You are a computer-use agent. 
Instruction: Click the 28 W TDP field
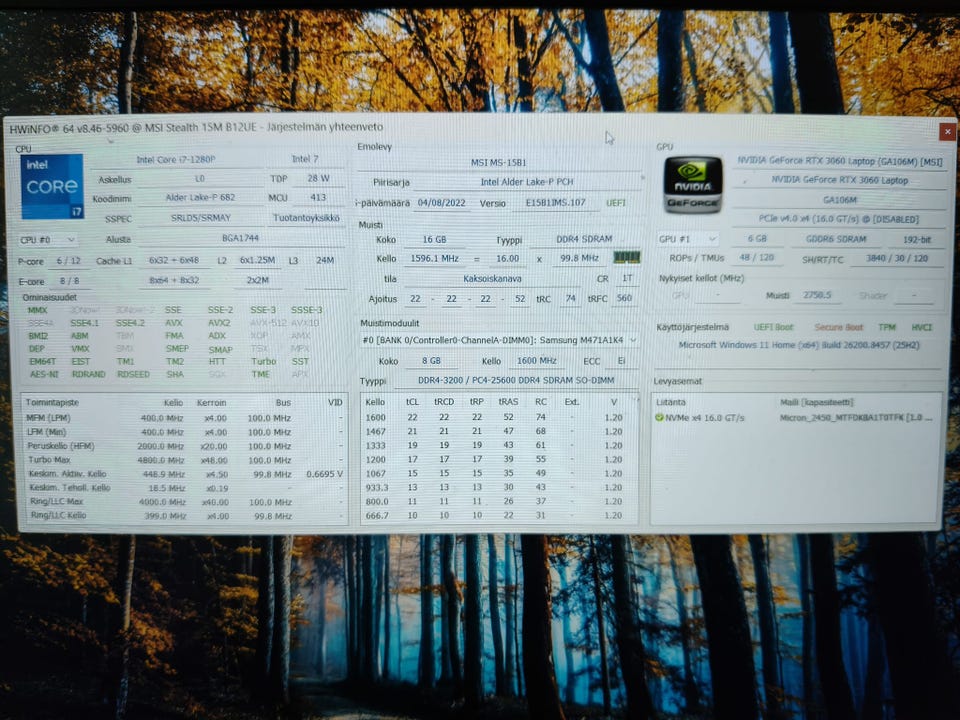point(318,178)
